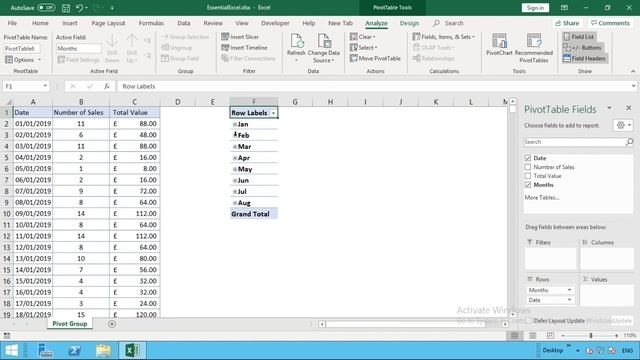Screen dimensions: 640x360
Task: Click Insert Timeline in the Filter group
Action: pos(244,48)
